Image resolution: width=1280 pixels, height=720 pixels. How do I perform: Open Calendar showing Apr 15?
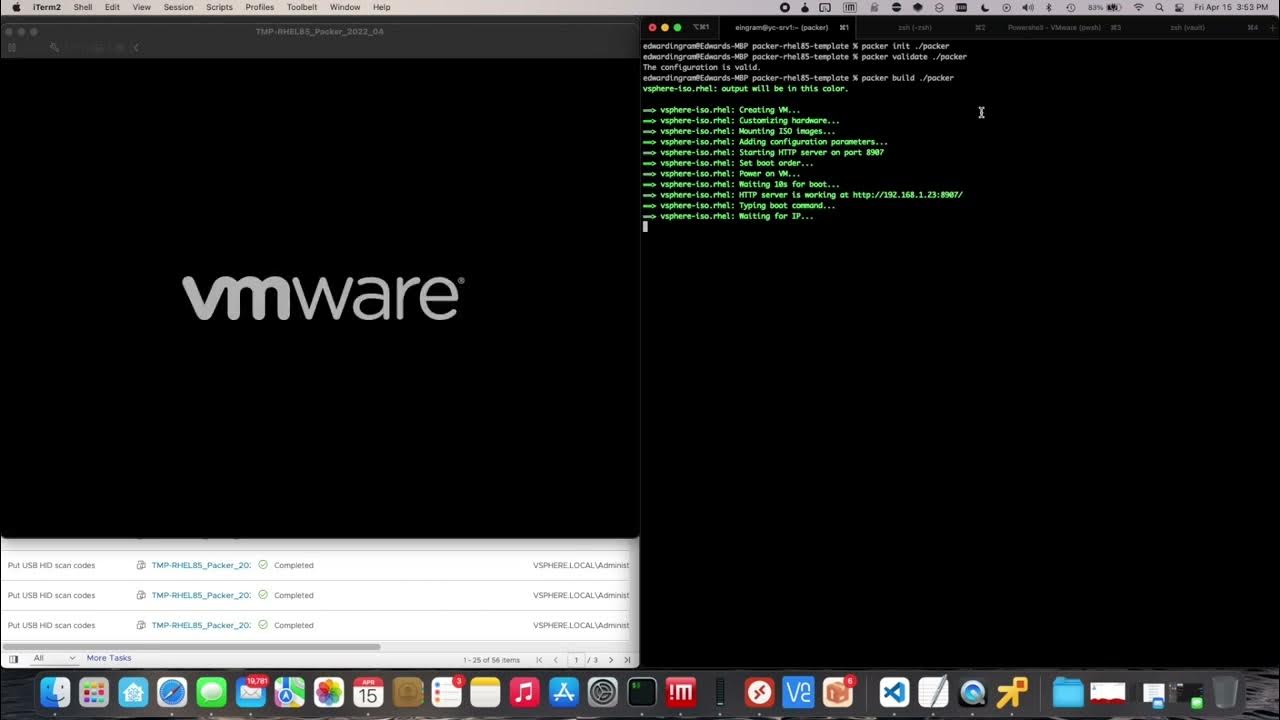[x=368, y=692]
